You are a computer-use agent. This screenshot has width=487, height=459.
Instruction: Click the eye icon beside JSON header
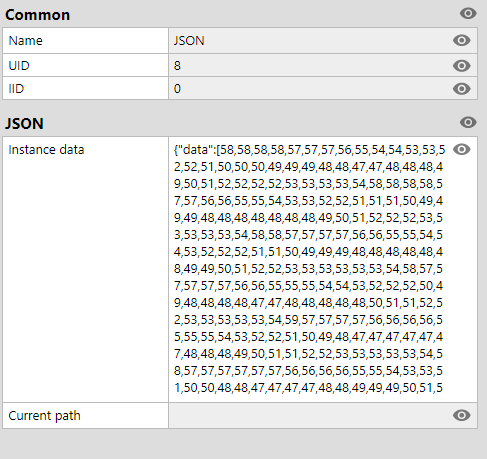click(x=468, y=122)
